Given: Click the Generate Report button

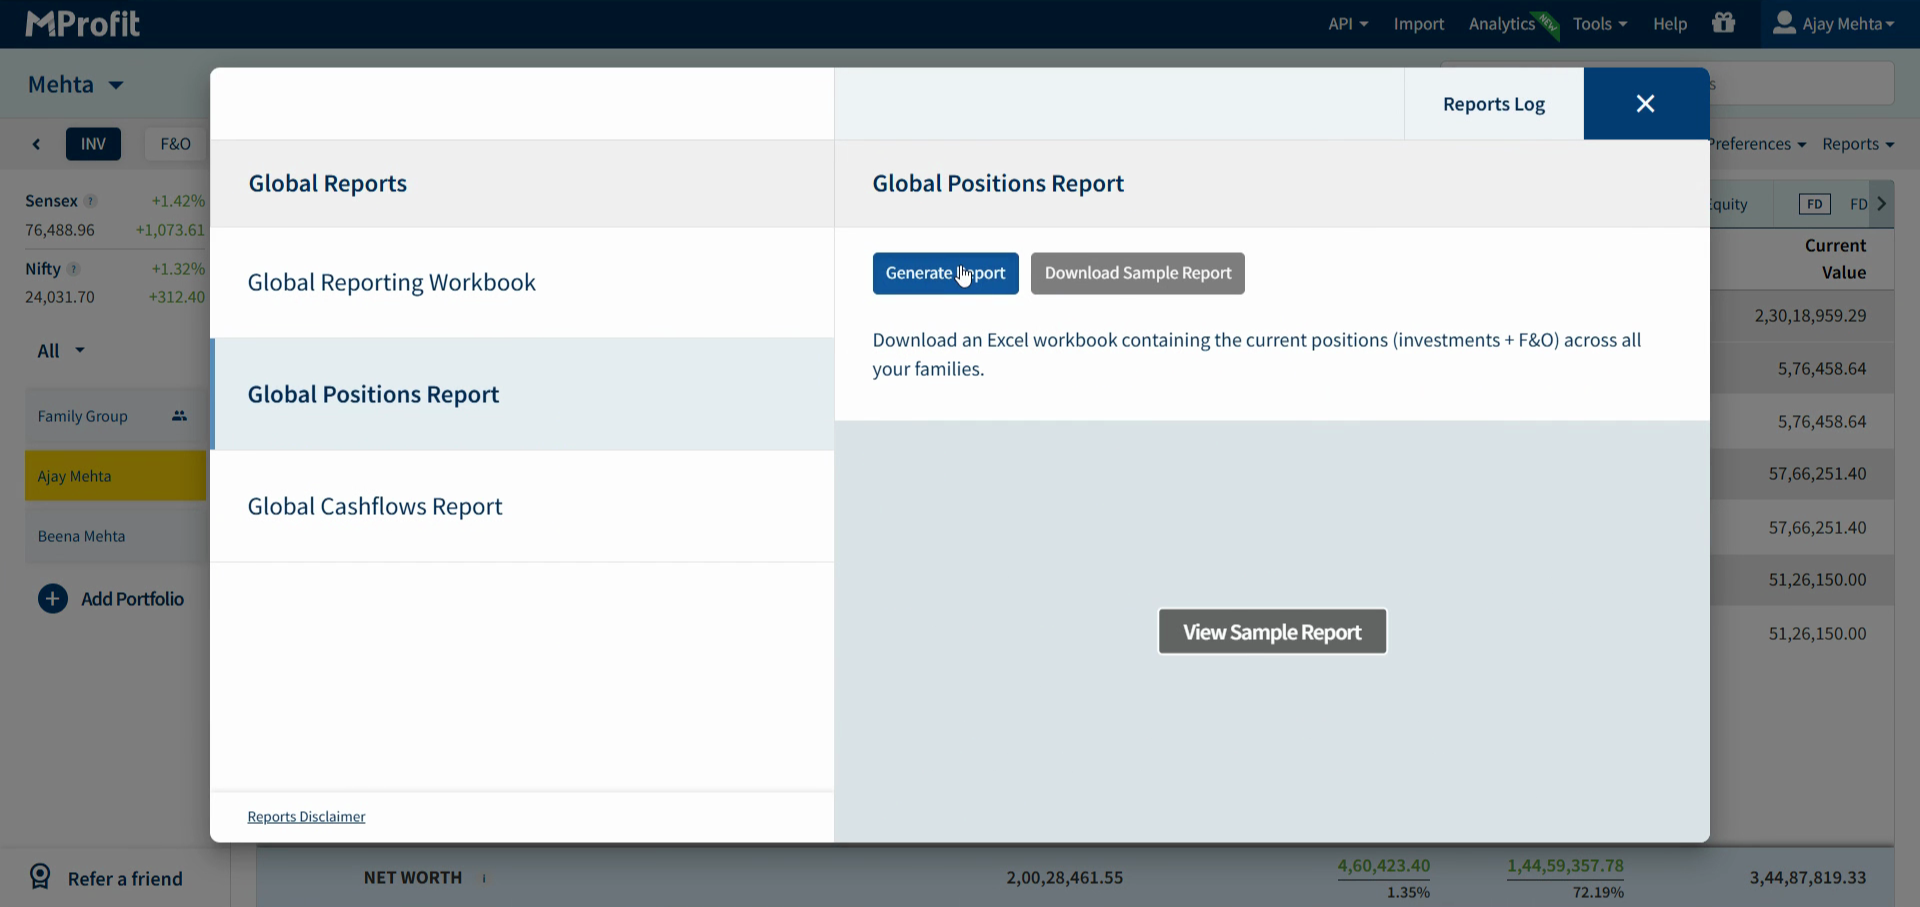Looking at the screenshot, I should pyautogui.click(x=946, y=273).
